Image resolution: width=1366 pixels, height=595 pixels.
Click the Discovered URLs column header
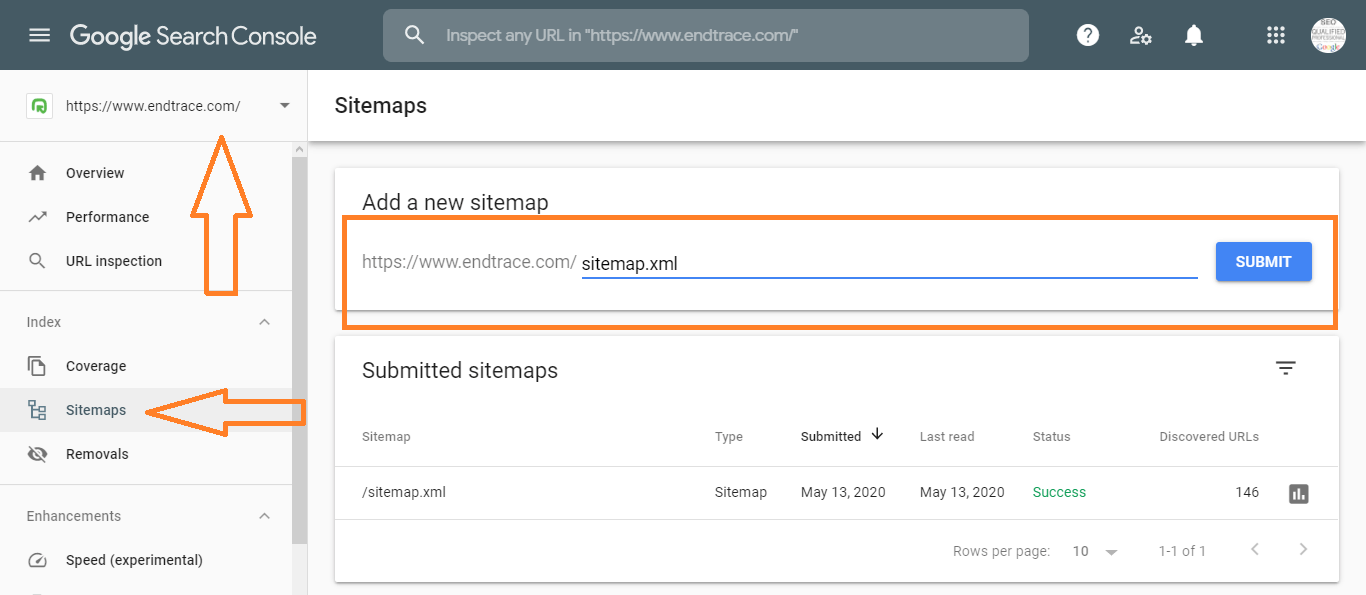1209,436
